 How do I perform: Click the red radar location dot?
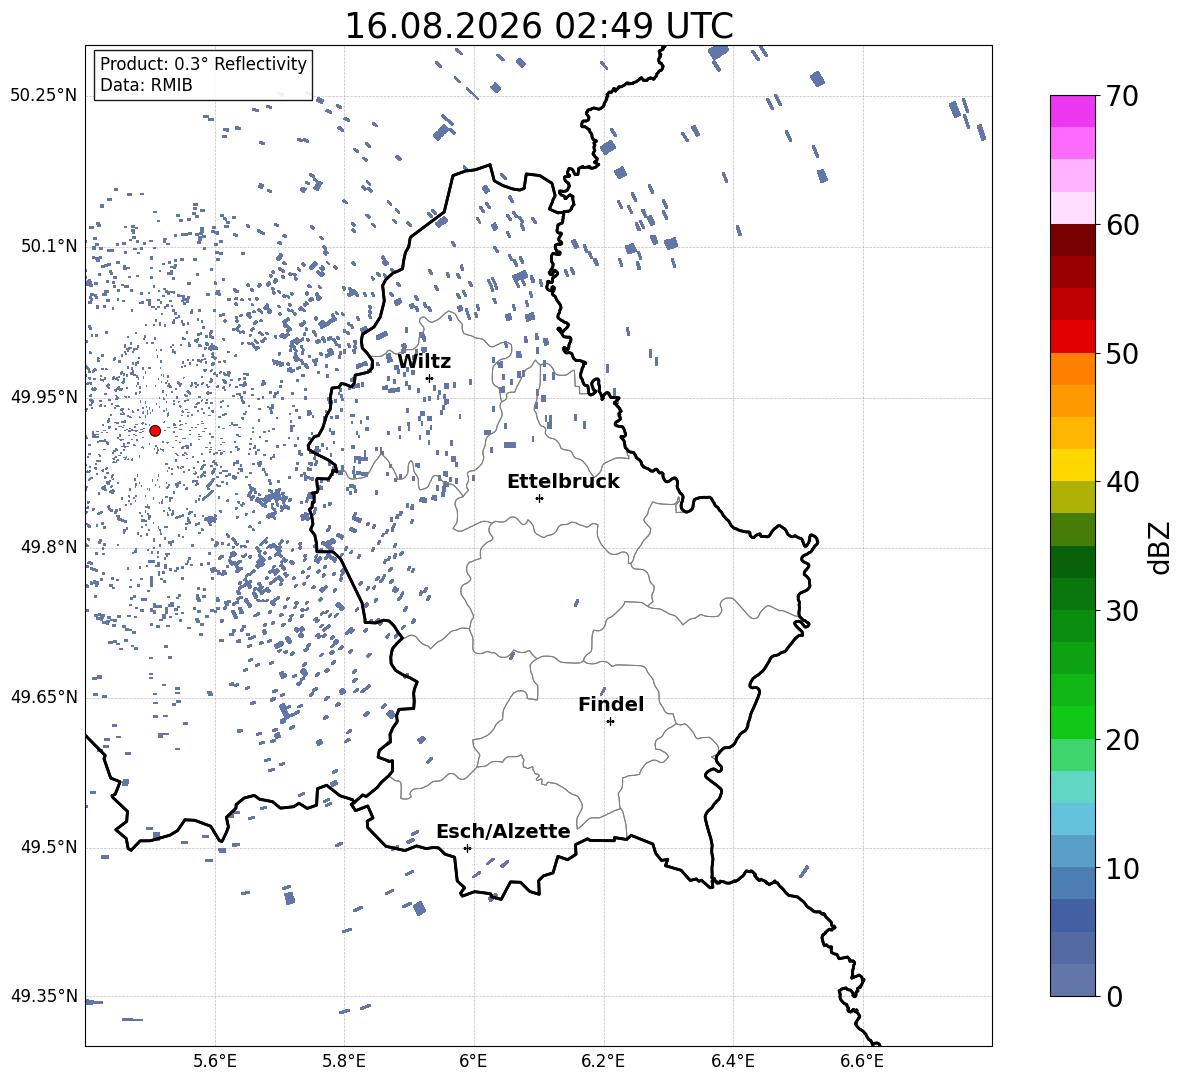point(155,431)
